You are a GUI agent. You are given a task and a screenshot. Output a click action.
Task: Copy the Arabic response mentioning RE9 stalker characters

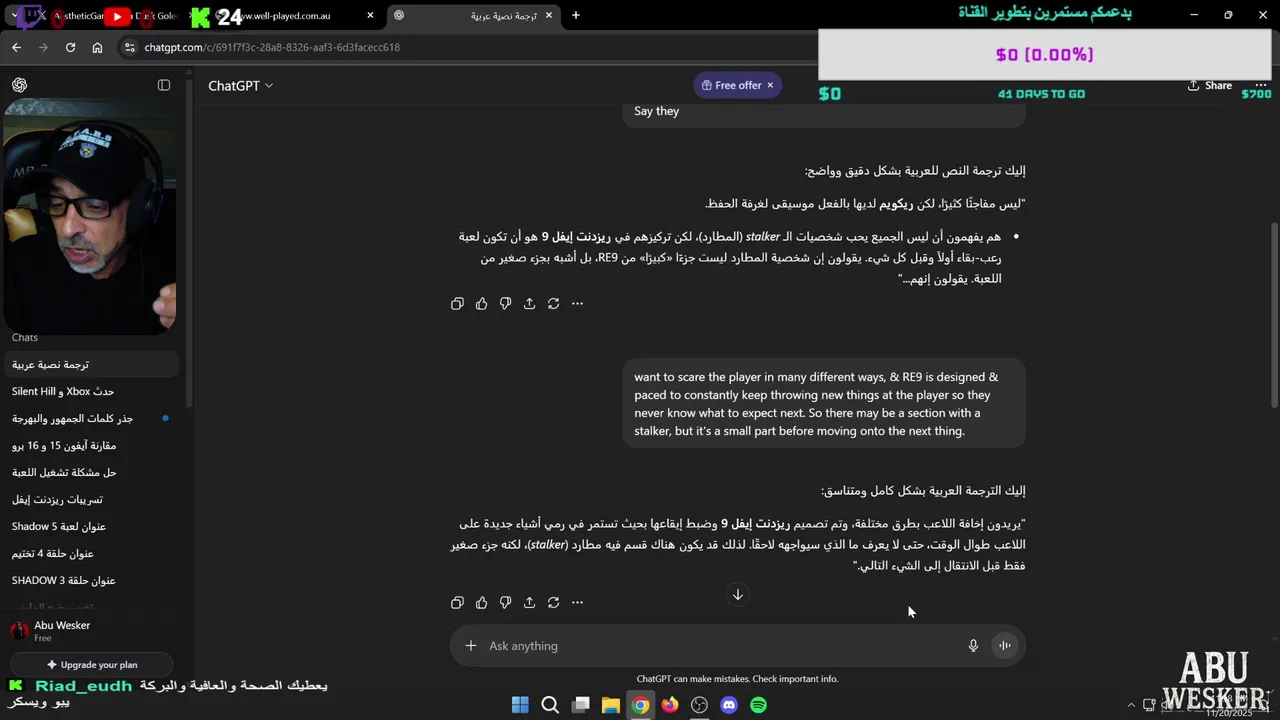point(457,303)
